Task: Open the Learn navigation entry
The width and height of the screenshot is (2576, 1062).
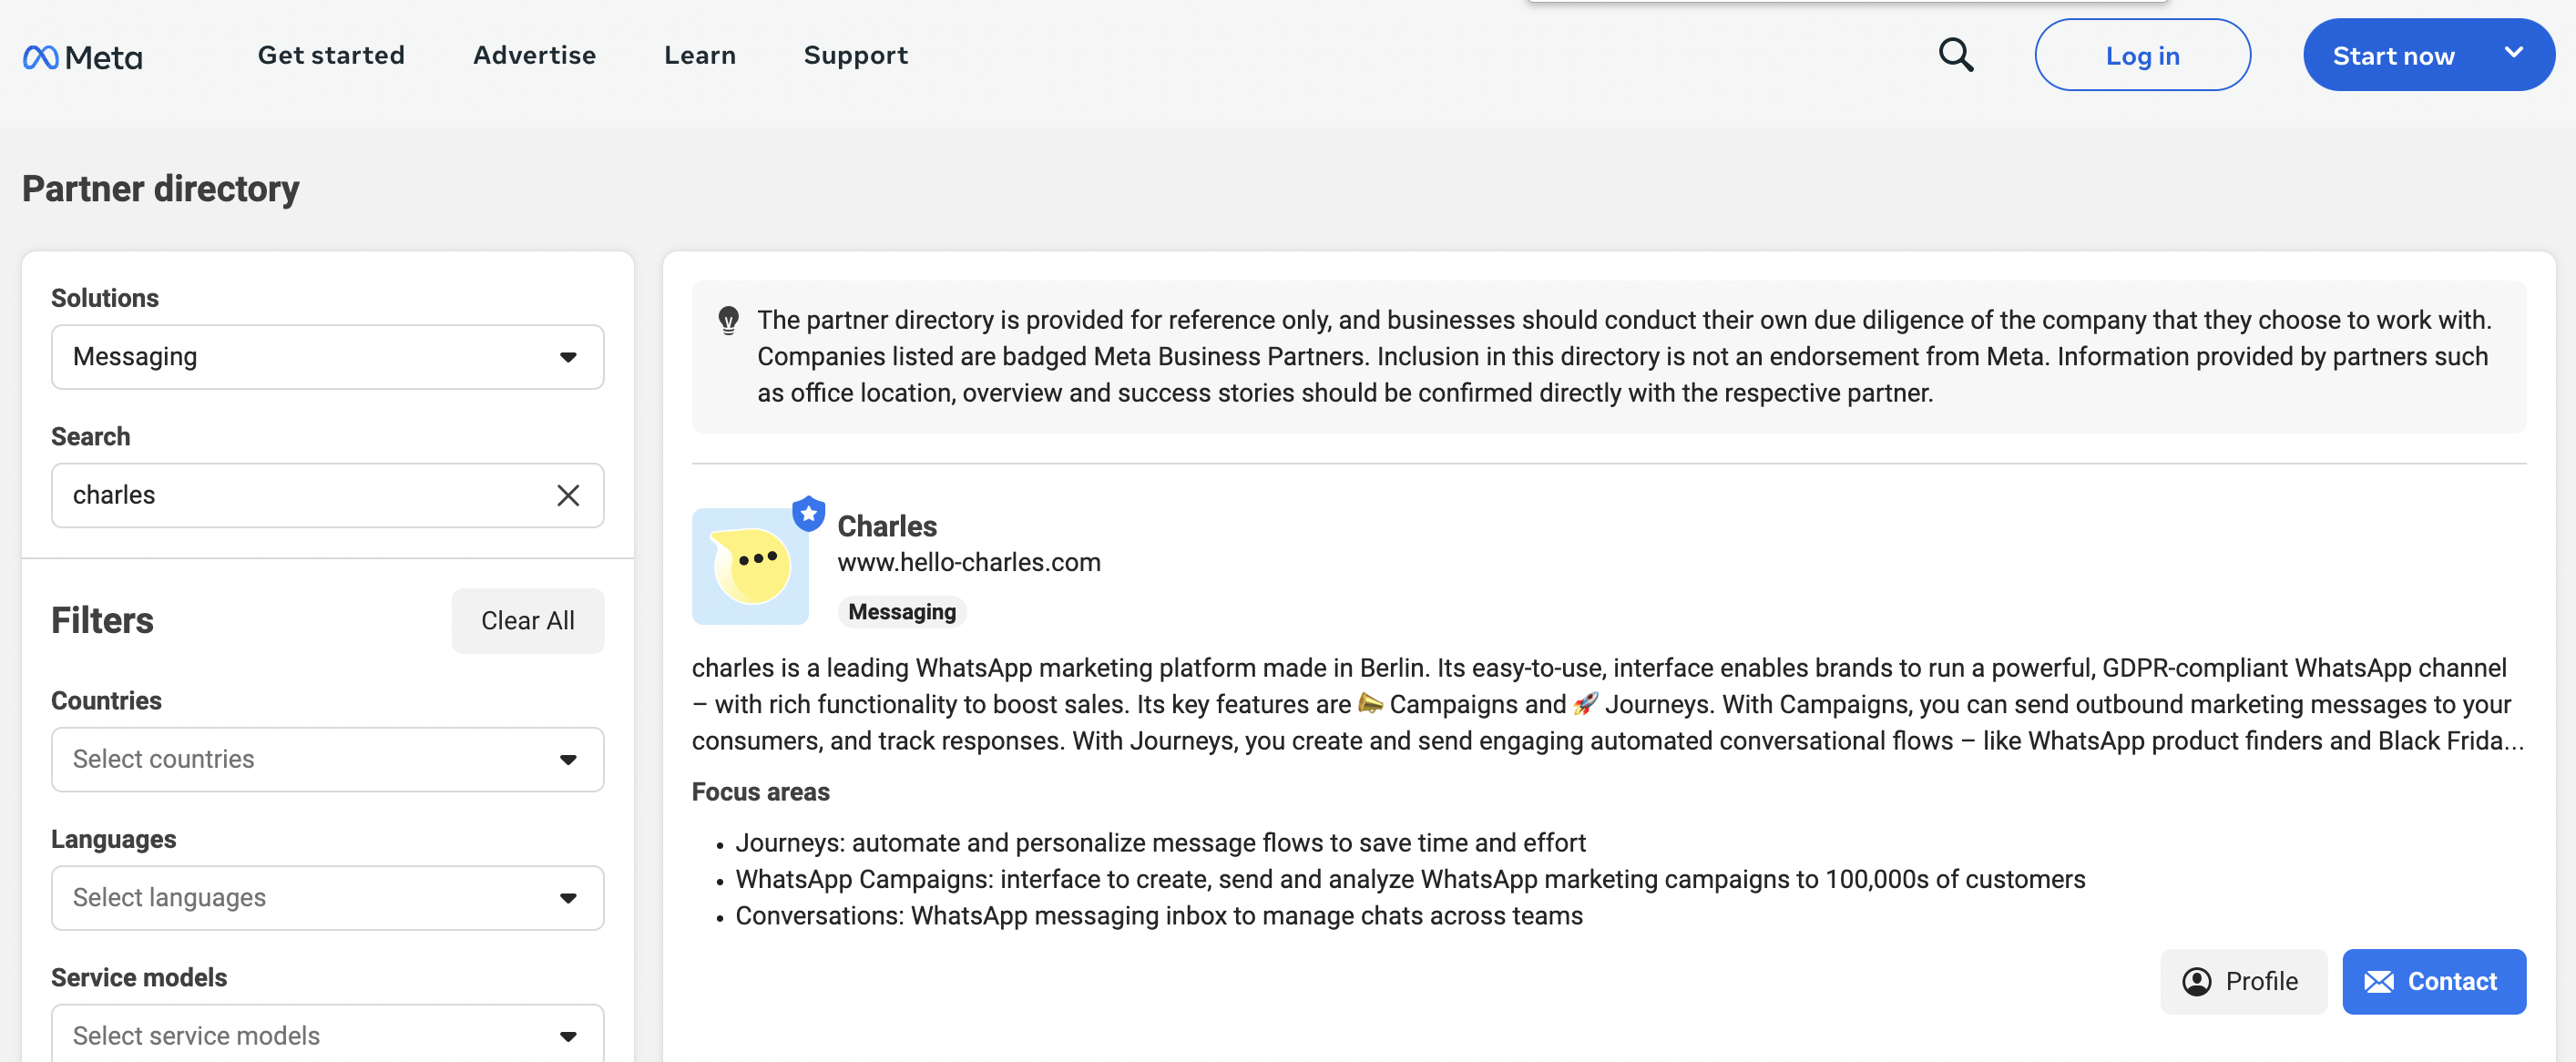Action: click(x=699, y=55)
